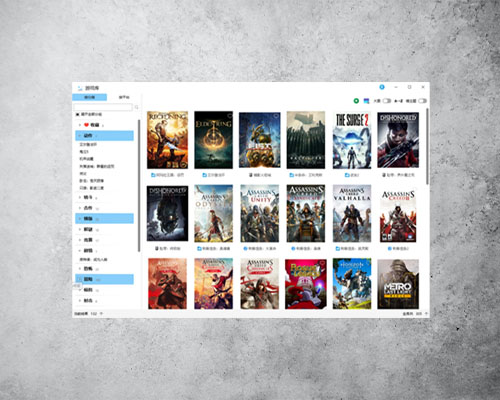Open Assassin's Creed Syndicate cover
Image resolution: width=500 pixels, height=400 pixels.
tap(306, 213)
